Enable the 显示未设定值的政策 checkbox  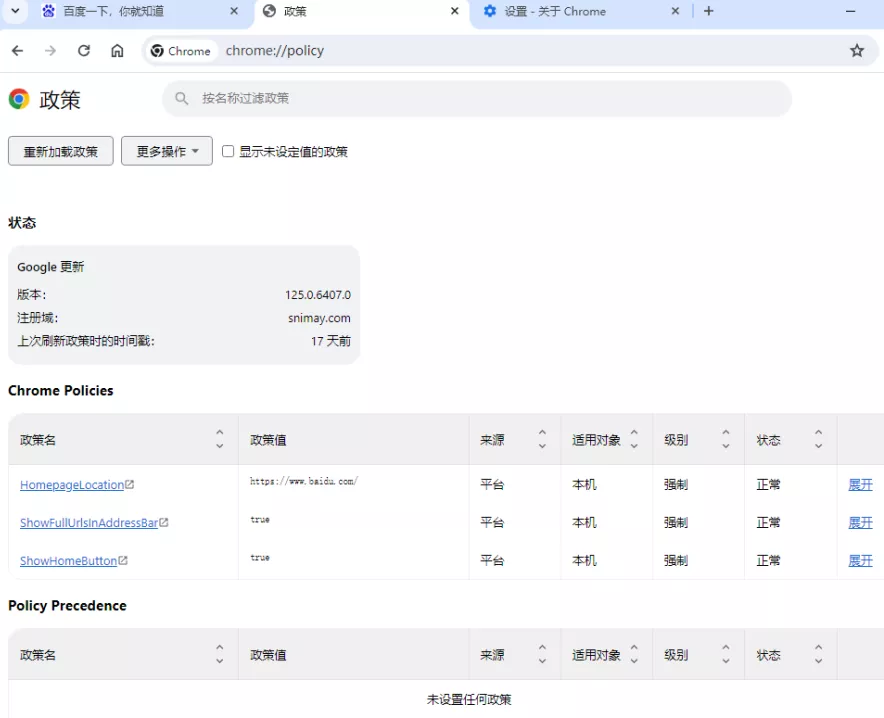pos(228,151)
